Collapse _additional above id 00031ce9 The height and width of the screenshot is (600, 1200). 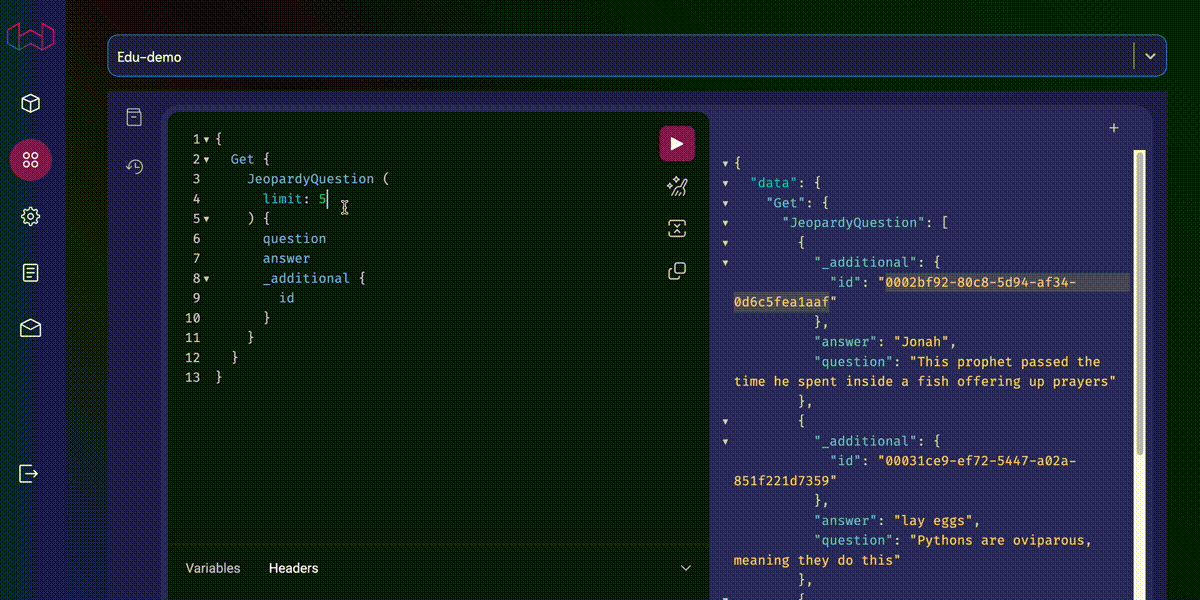(726, 441)
